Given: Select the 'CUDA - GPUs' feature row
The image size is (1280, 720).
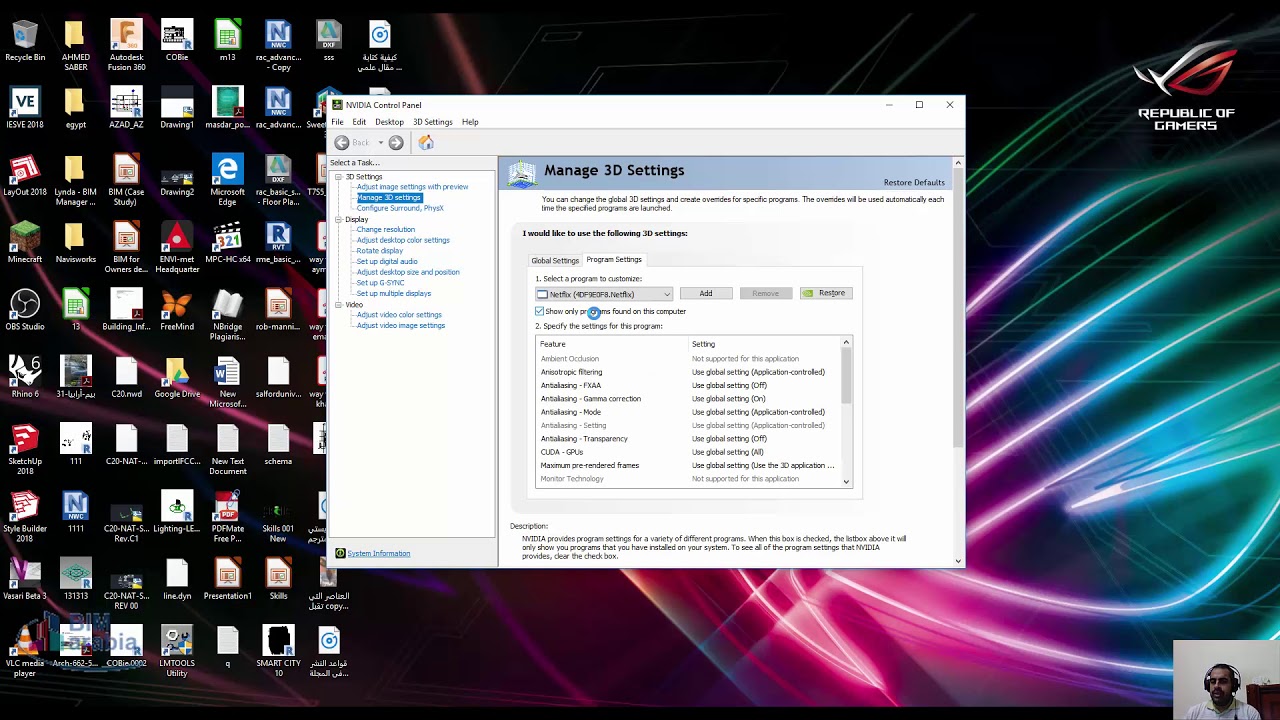Looking at the screenshot, I should 689,452.
